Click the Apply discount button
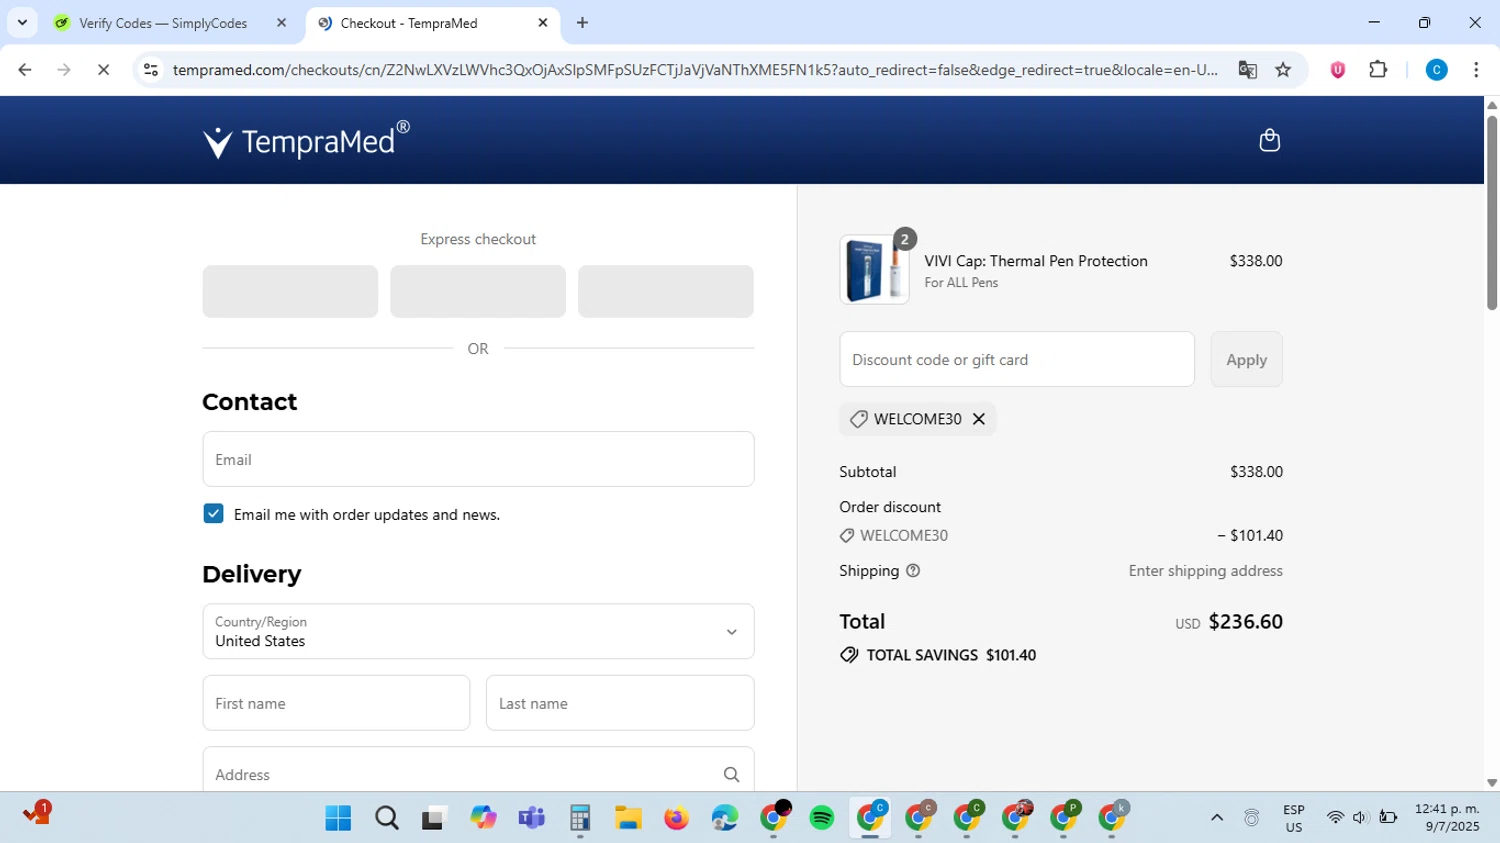 (1246, 359)
